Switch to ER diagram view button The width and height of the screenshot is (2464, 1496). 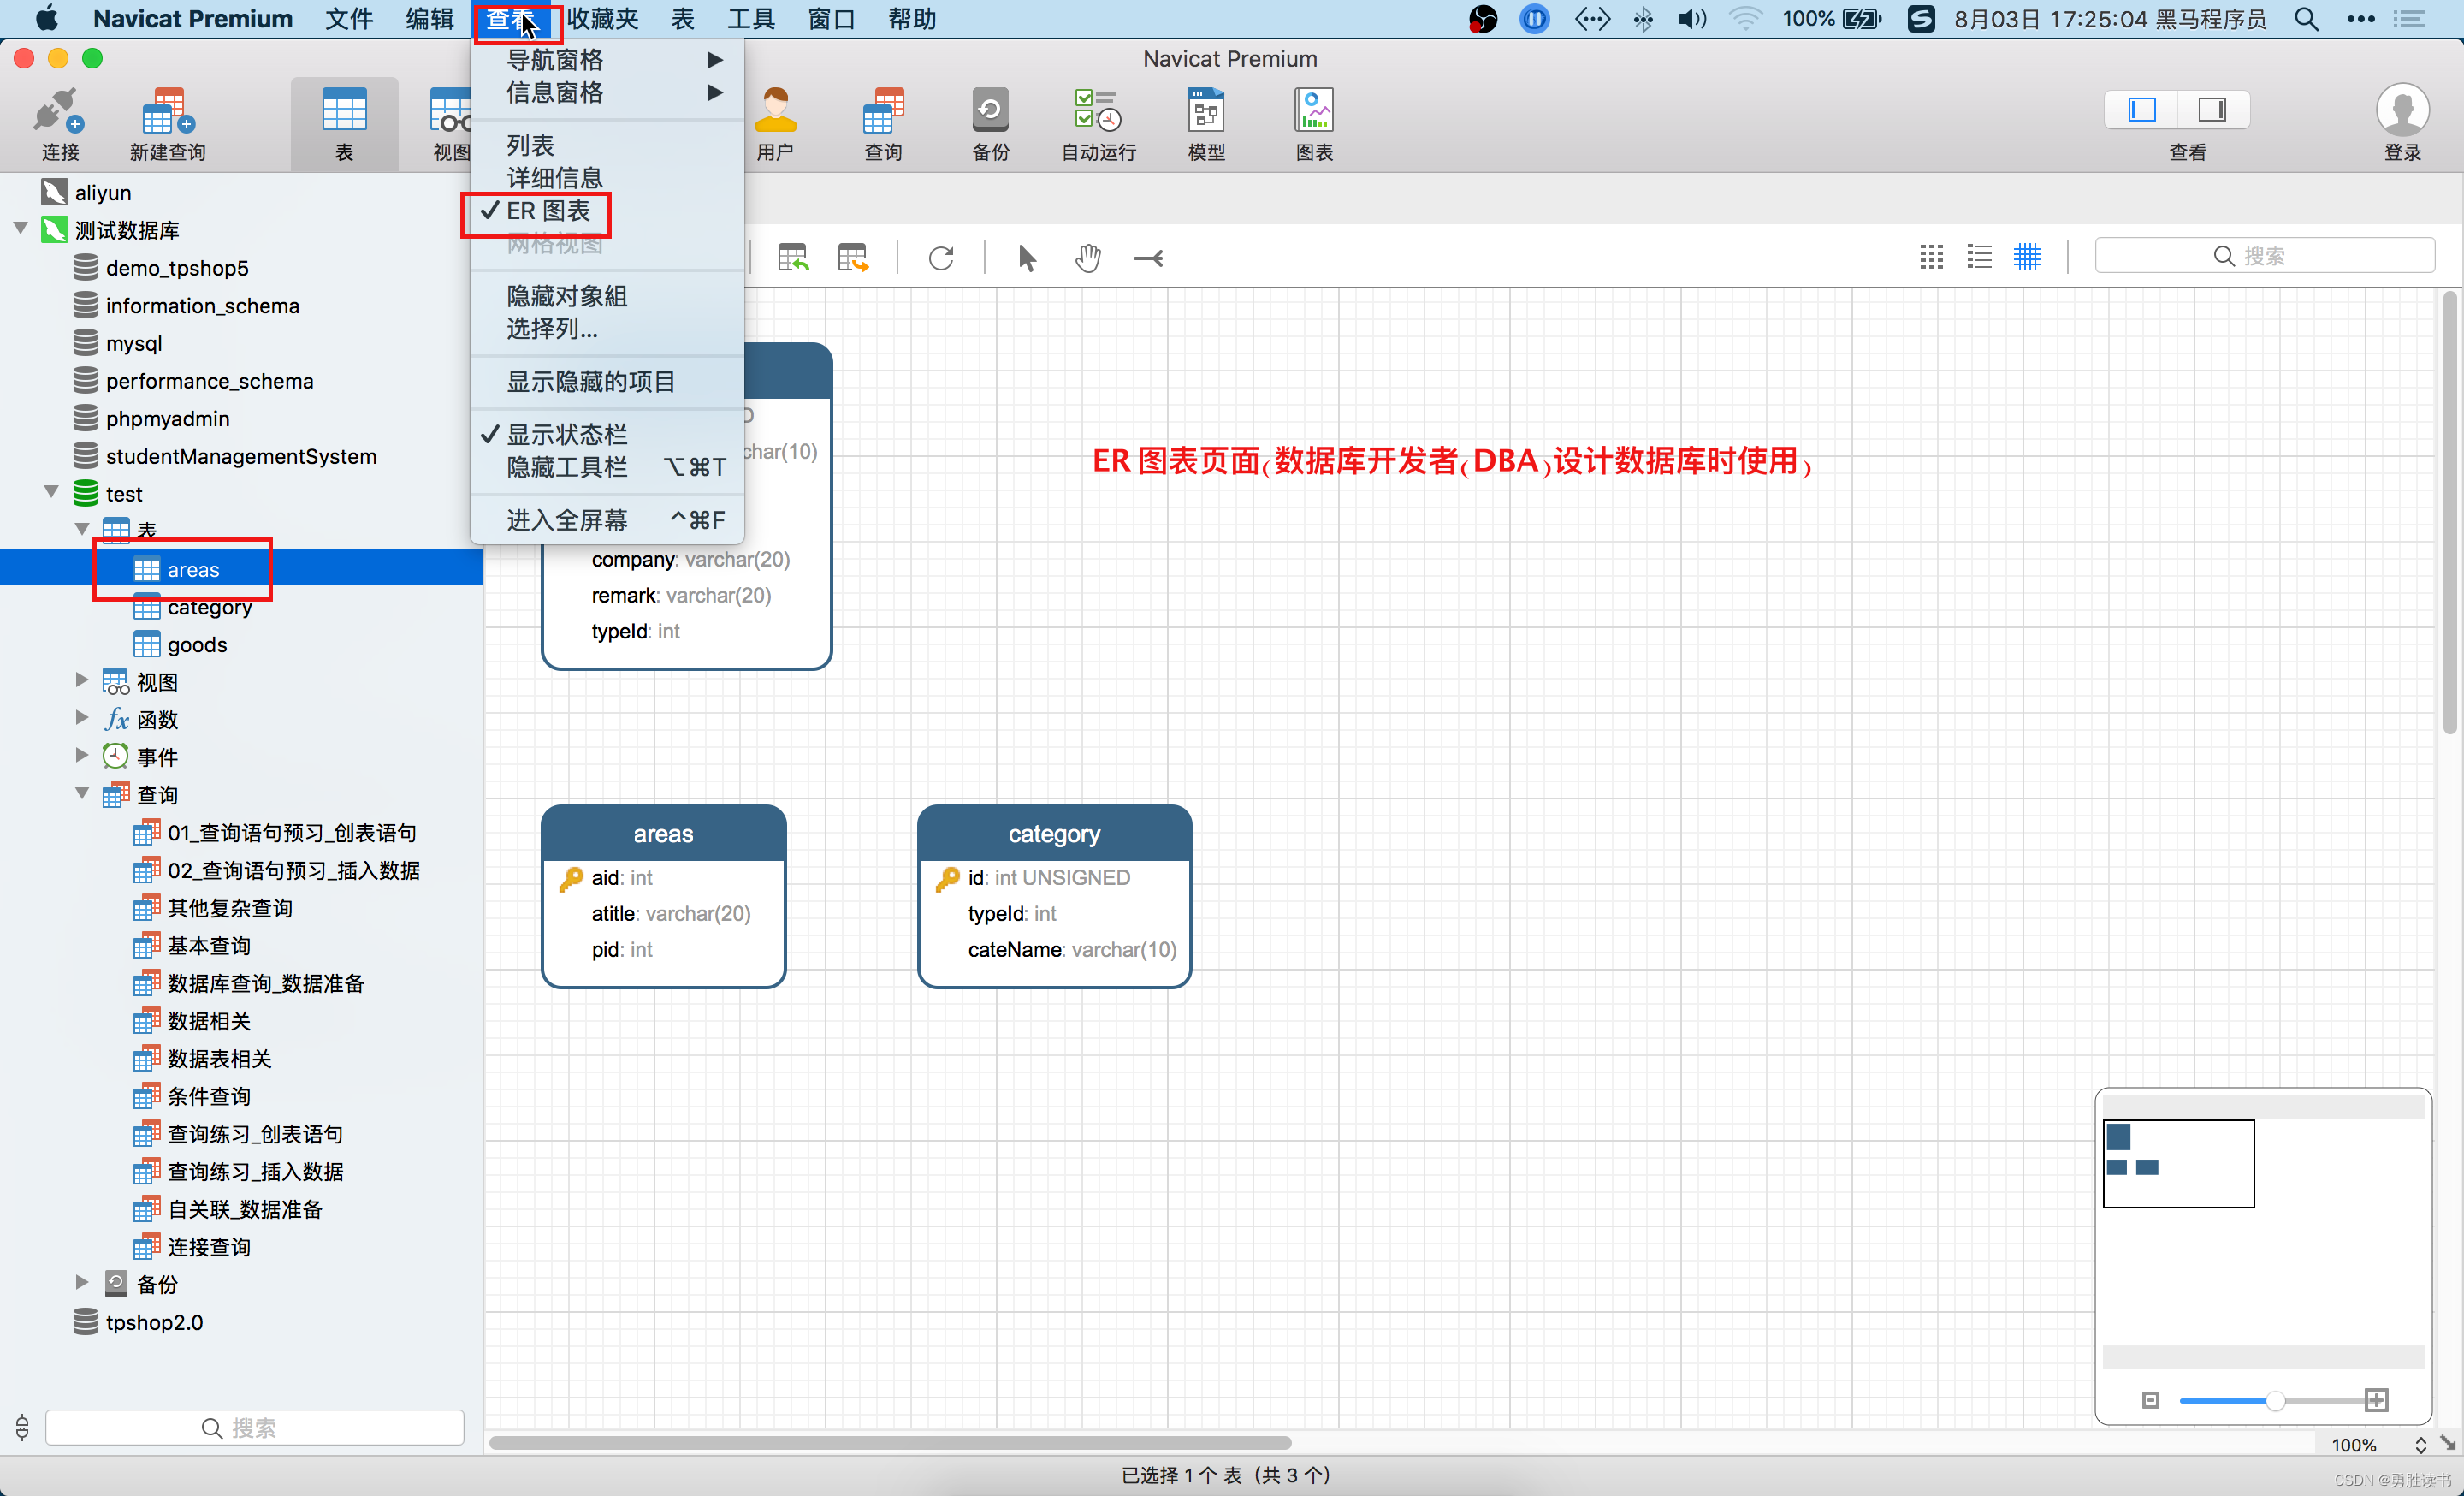[x=2028, y=257]
